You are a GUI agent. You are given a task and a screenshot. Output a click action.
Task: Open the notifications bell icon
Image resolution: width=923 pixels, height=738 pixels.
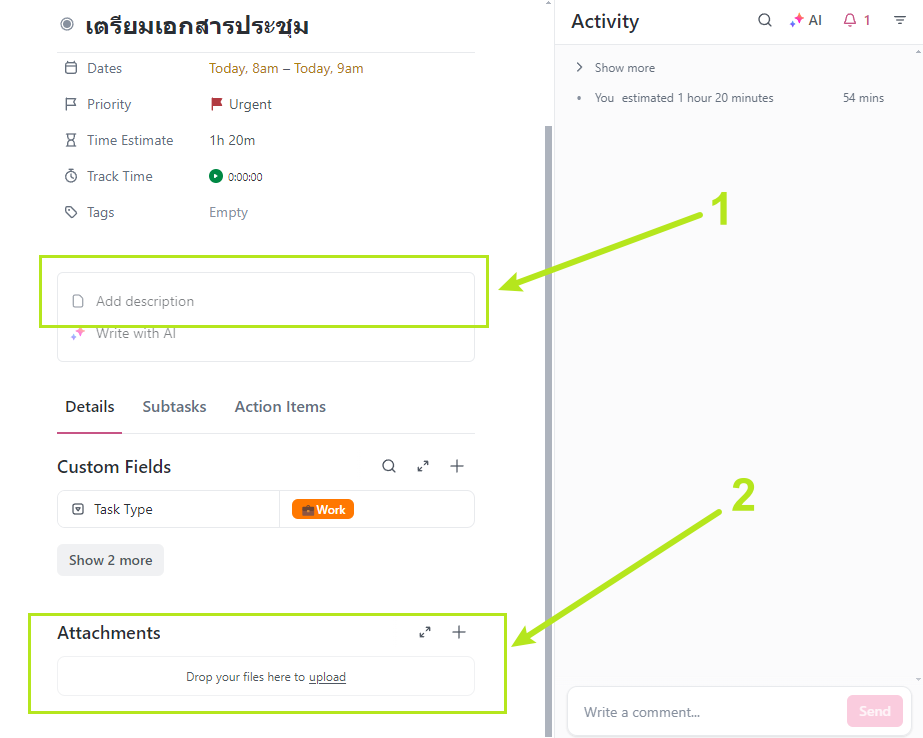click(850, 21)
